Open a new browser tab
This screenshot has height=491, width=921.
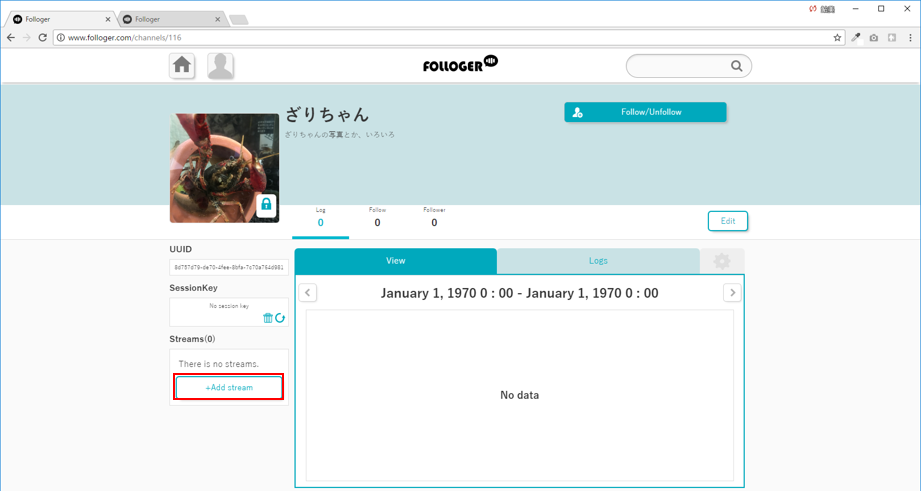pos(238,20)
